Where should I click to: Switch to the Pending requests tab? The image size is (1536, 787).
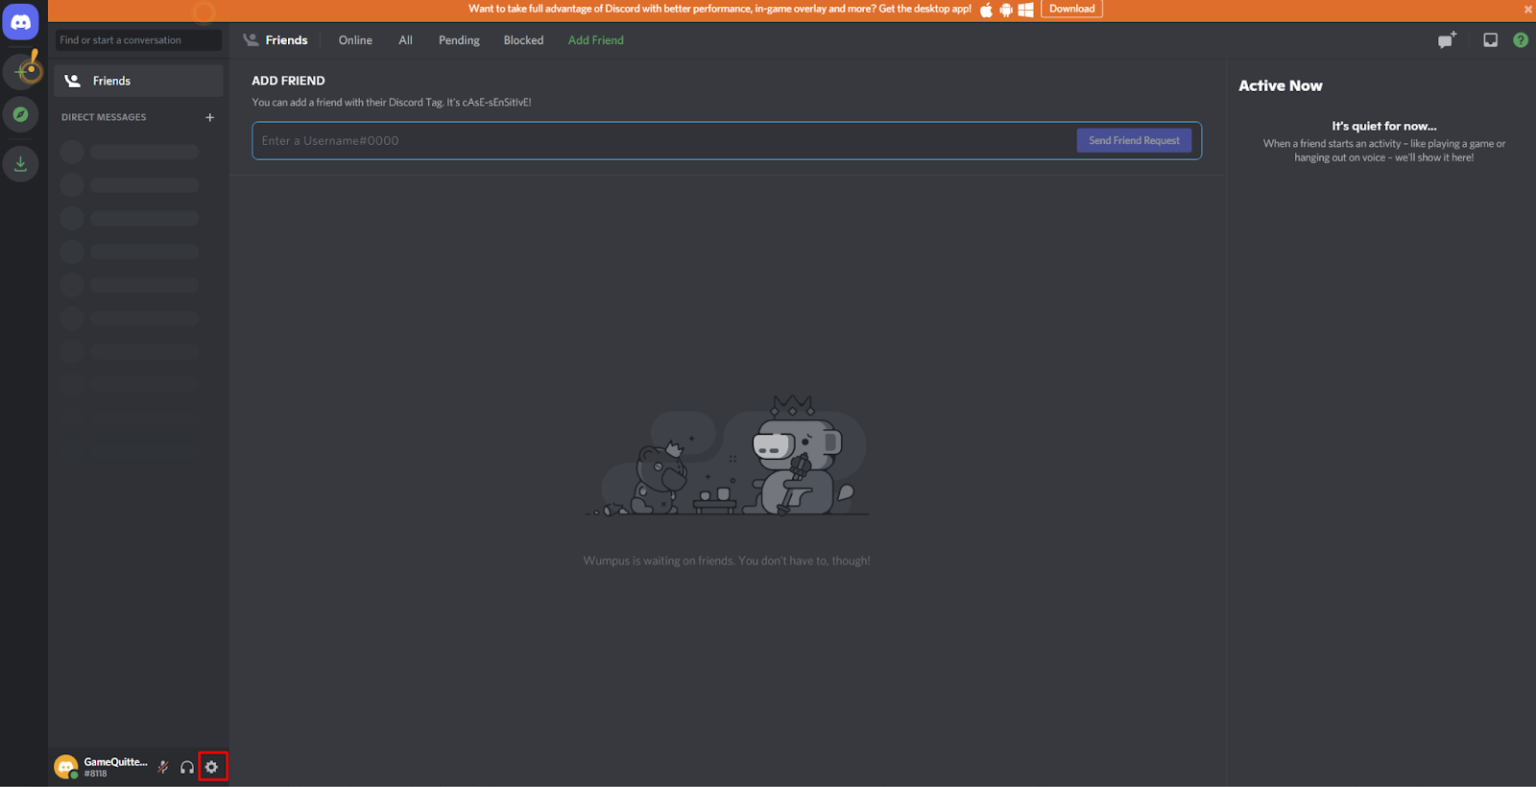(x=458, y=40)
